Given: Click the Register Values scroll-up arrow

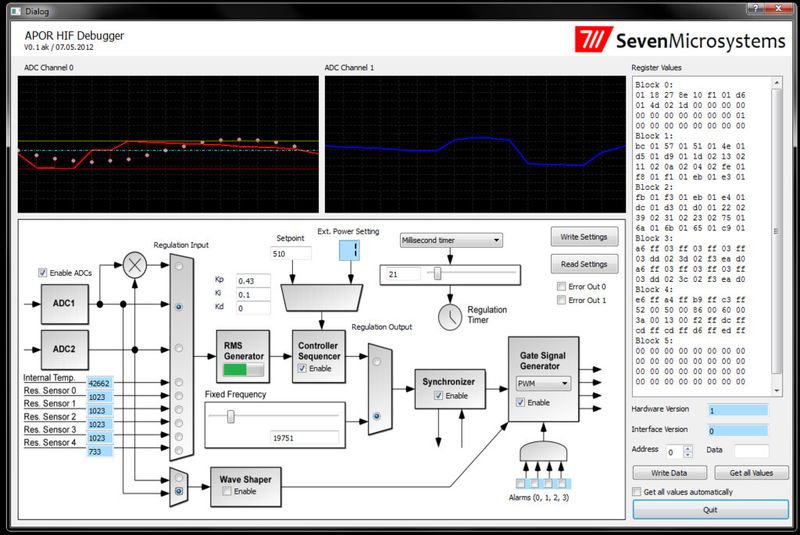Looking at the screenshot, I should pos(777,83).
